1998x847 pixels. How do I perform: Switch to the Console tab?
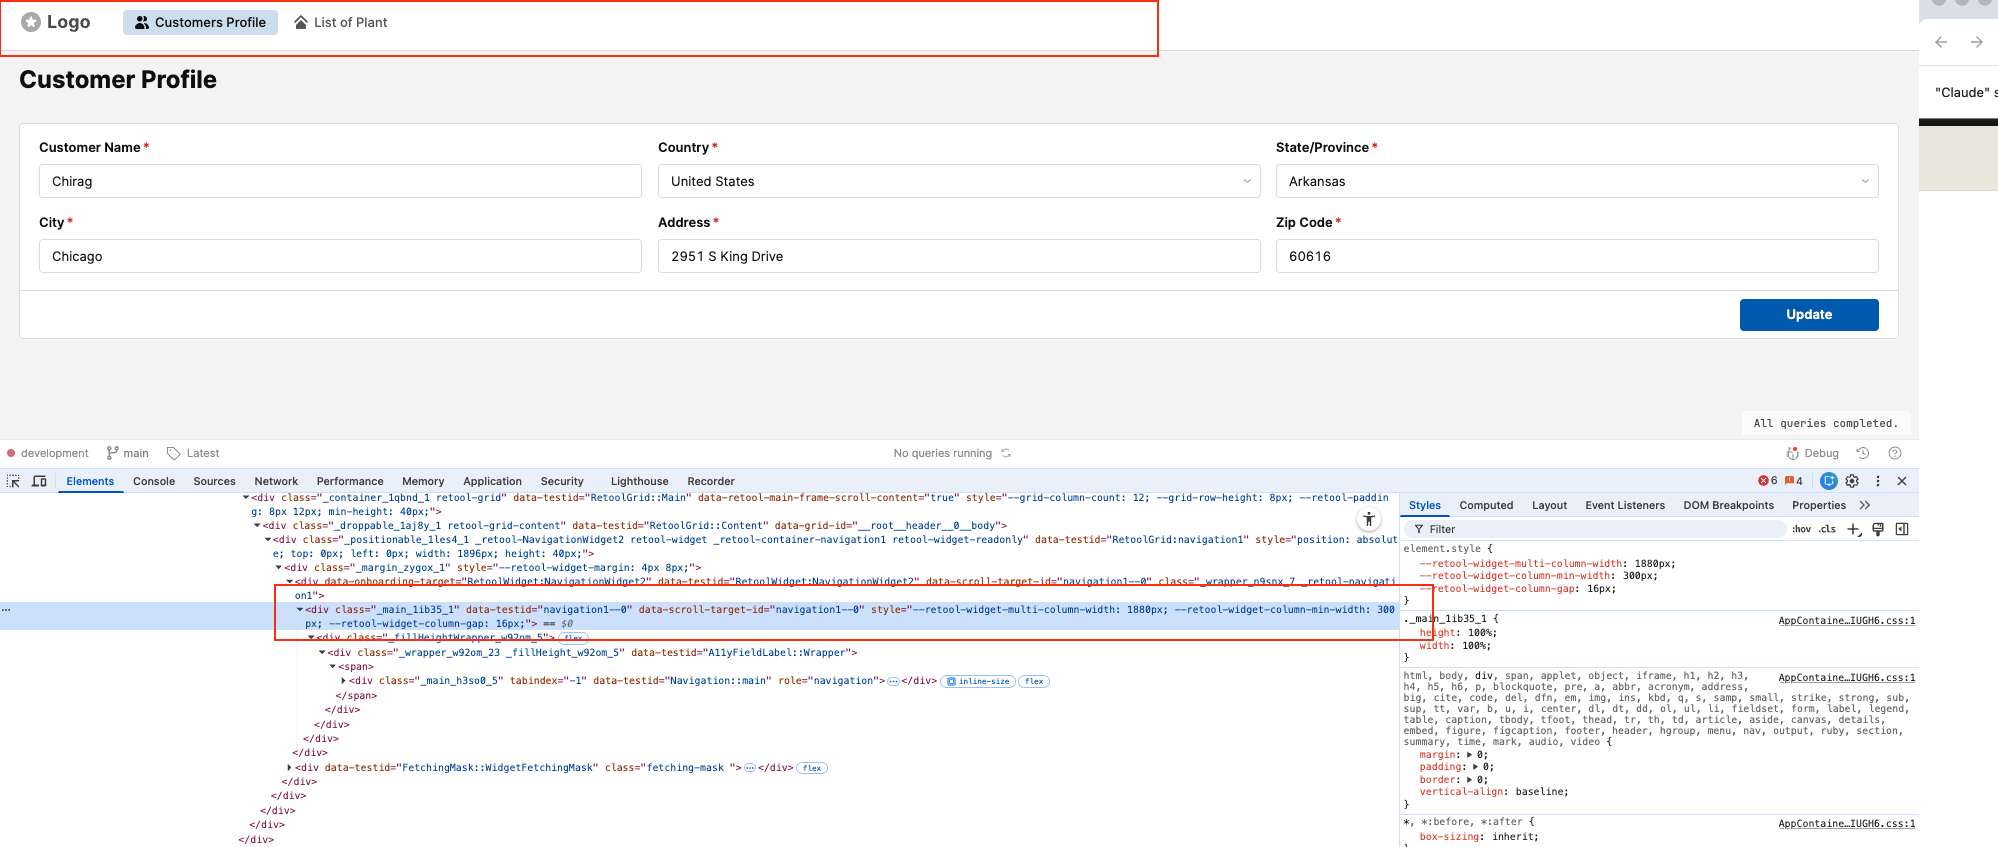pos(154,481)
